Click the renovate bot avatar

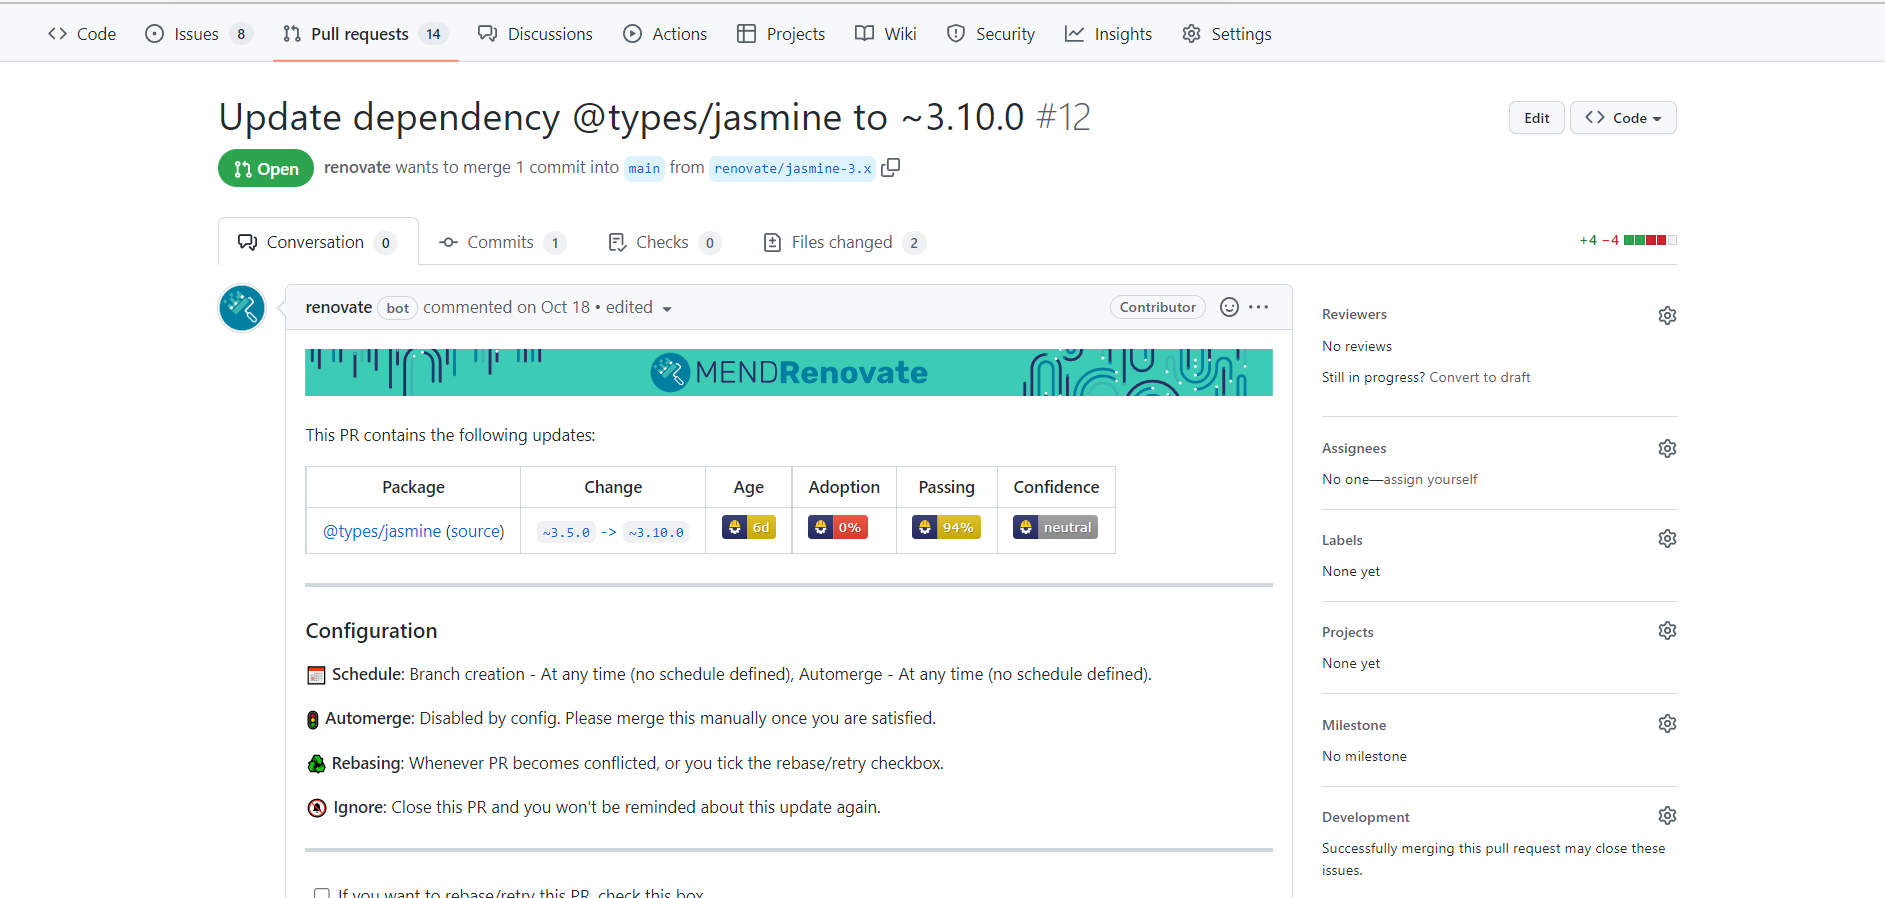coord(242,308)
